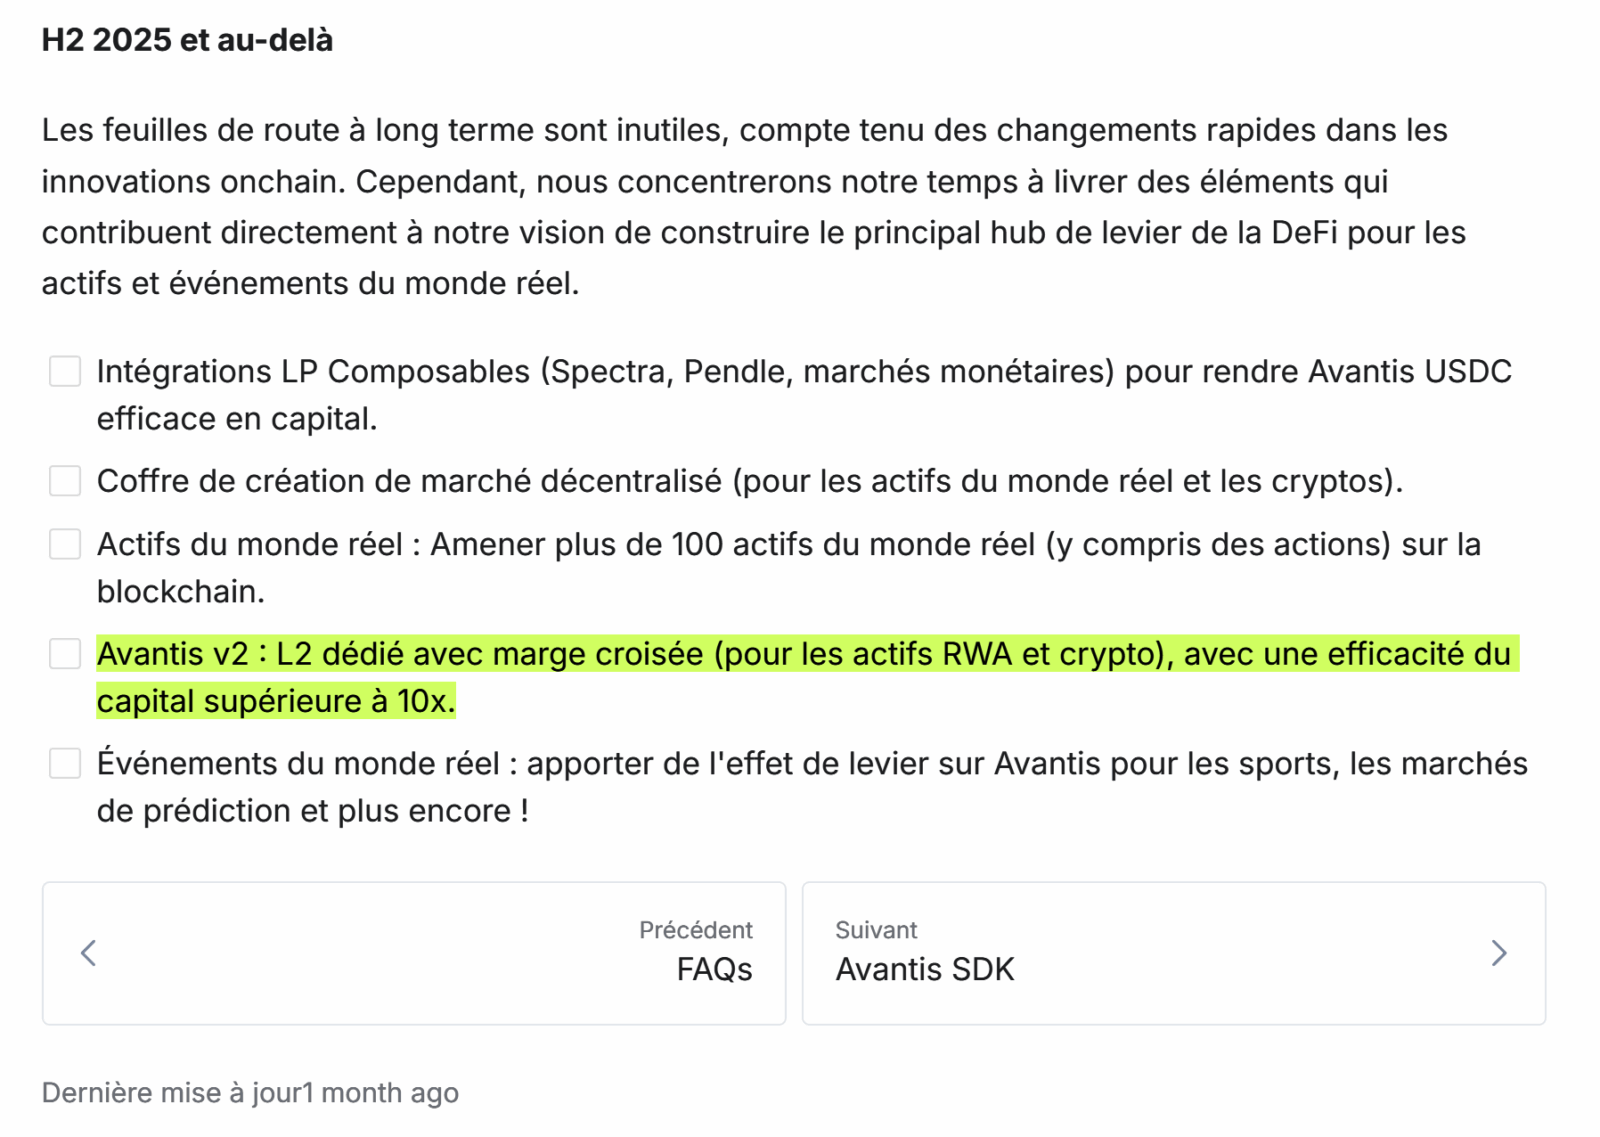
Task: Check the 'Coffre de création de marché décentralisé' checkbox
Action: click(x=64, y=480)
